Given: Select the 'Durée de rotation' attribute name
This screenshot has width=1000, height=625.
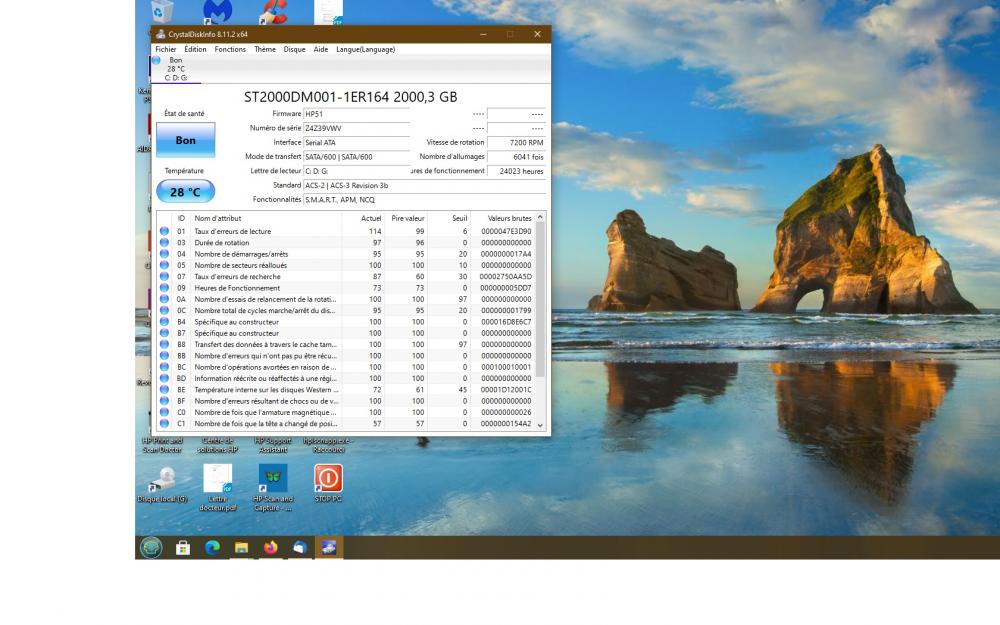Looking at the screenshot, I should [222, 243].
